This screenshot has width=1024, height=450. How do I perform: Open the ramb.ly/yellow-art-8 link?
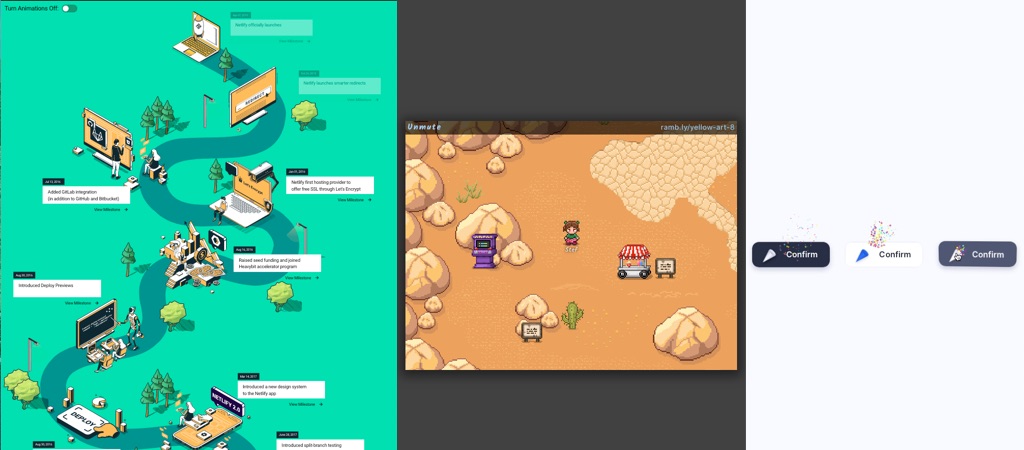click(x=697, y=127)
